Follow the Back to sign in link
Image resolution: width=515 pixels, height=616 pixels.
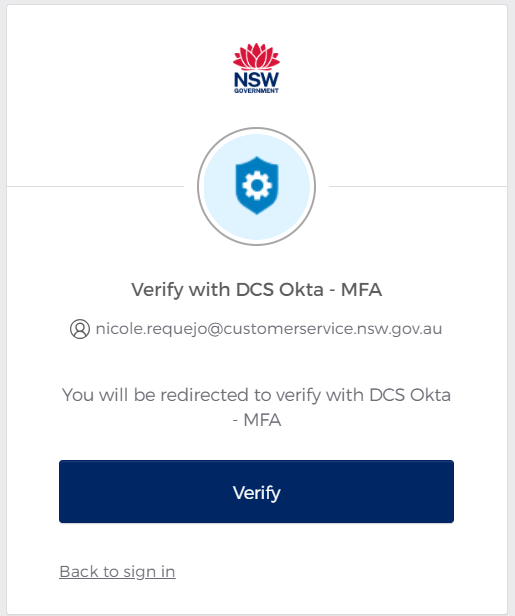coord(117,572)
